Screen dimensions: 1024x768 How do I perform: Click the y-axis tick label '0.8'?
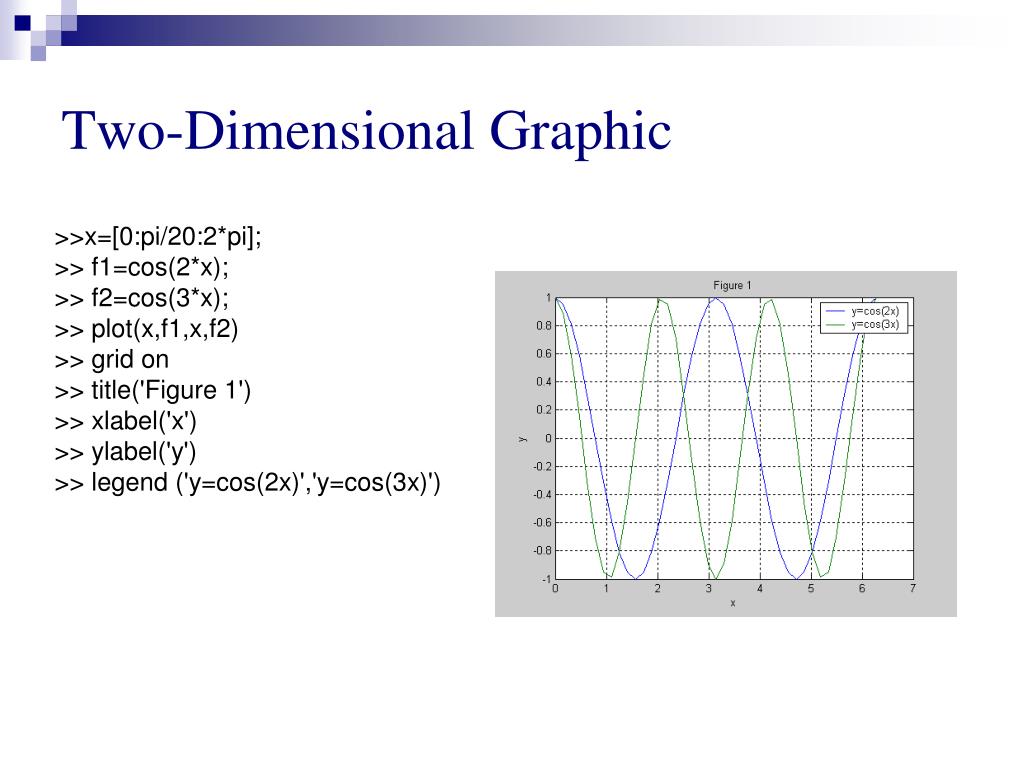click(x=543, y=325)
